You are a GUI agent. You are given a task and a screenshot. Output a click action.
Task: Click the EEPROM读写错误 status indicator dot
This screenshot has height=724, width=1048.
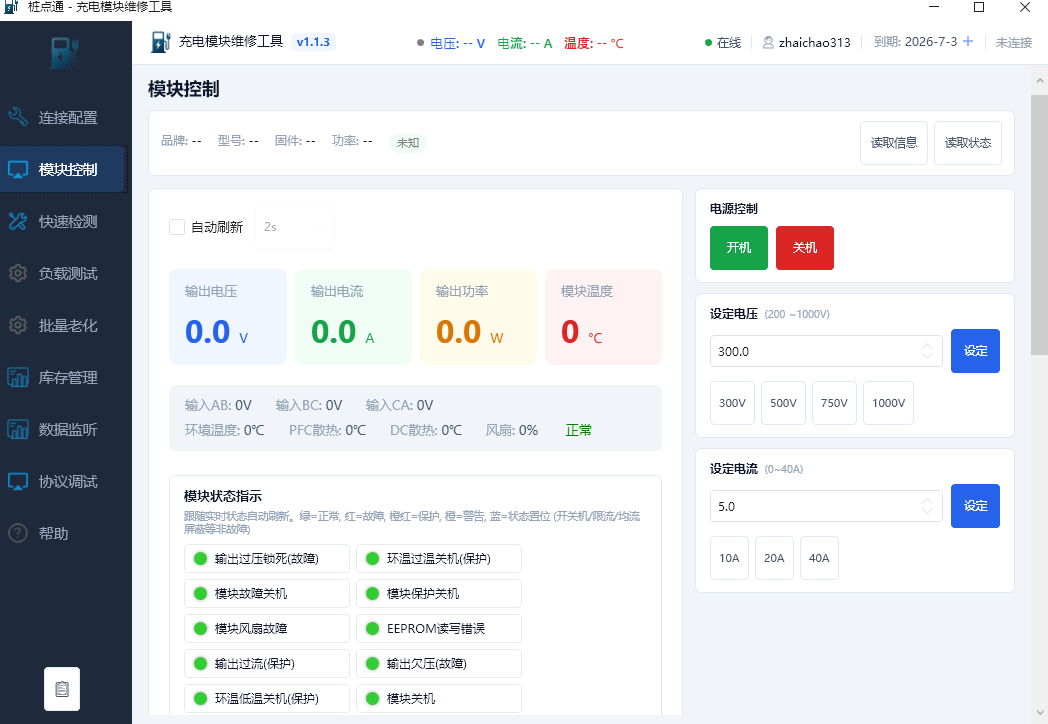pyautogui.click(x=372, y=628)
